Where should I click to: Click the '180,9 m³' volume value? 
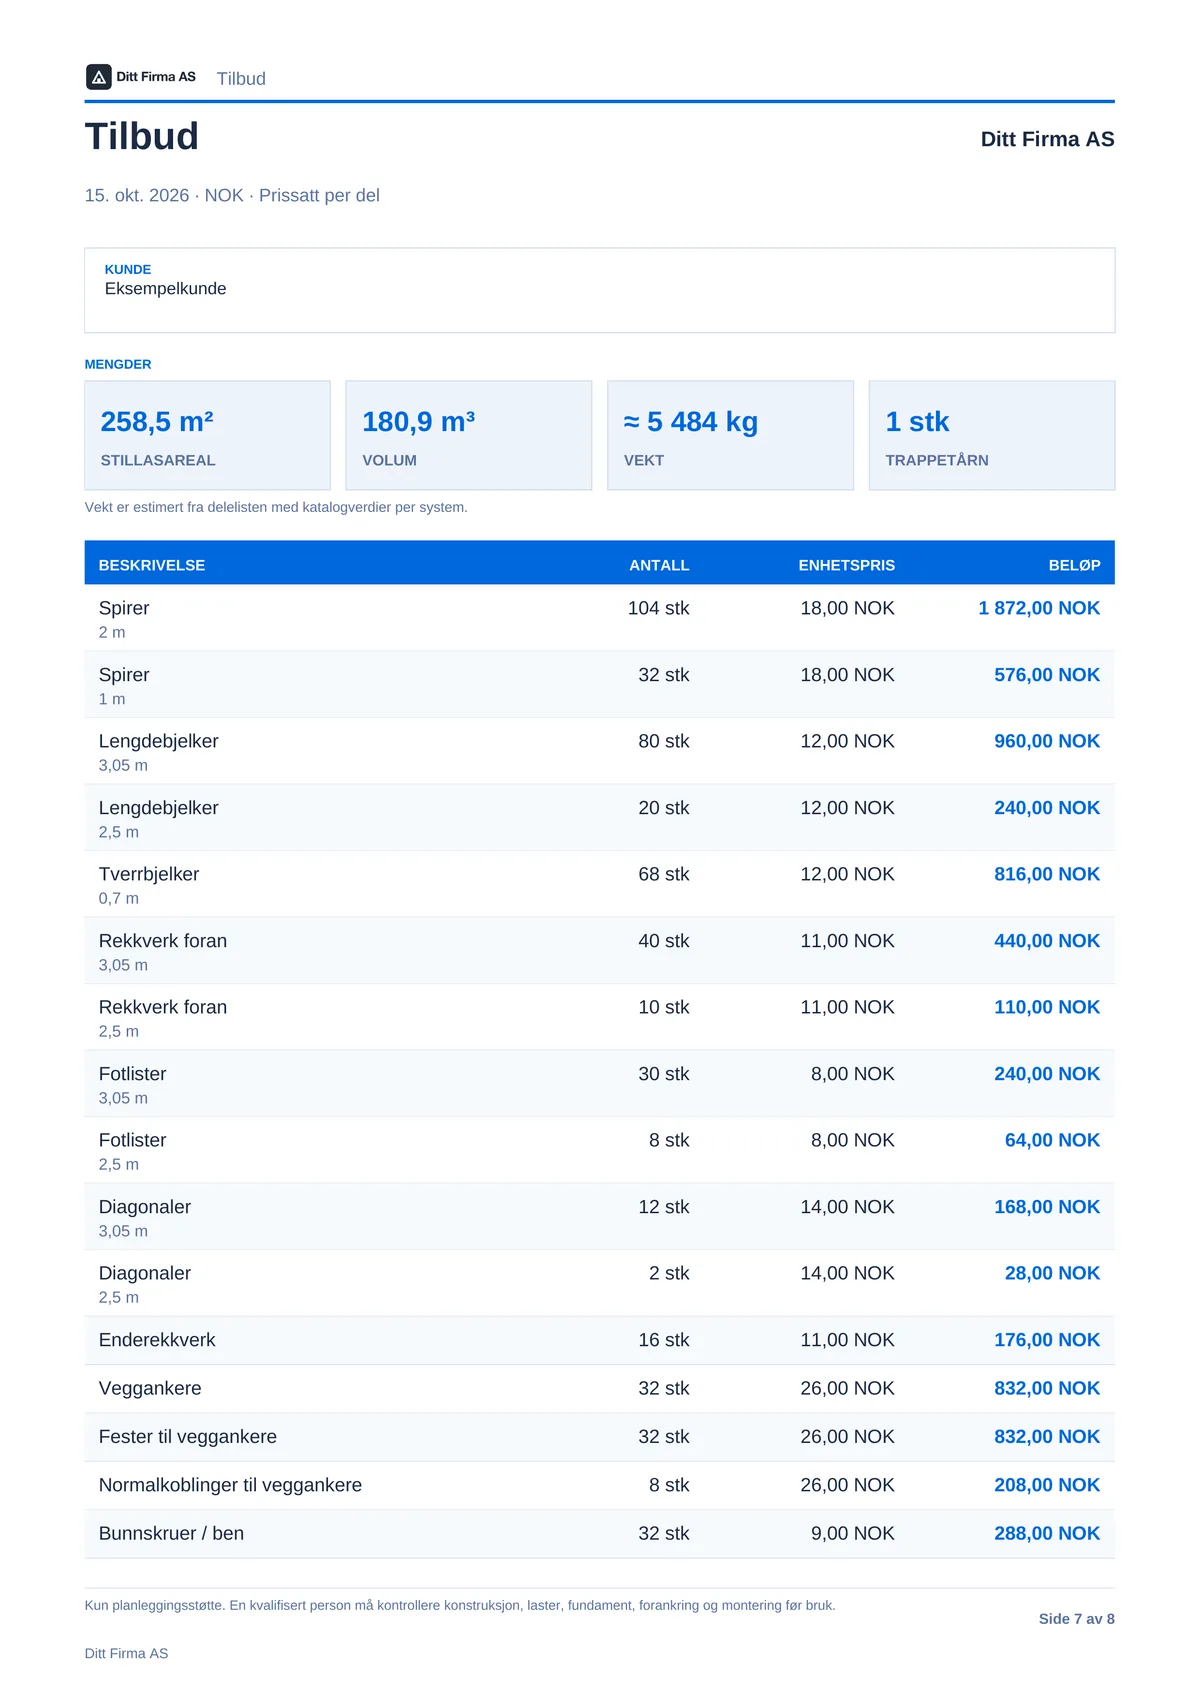click(x=418, y=422)
